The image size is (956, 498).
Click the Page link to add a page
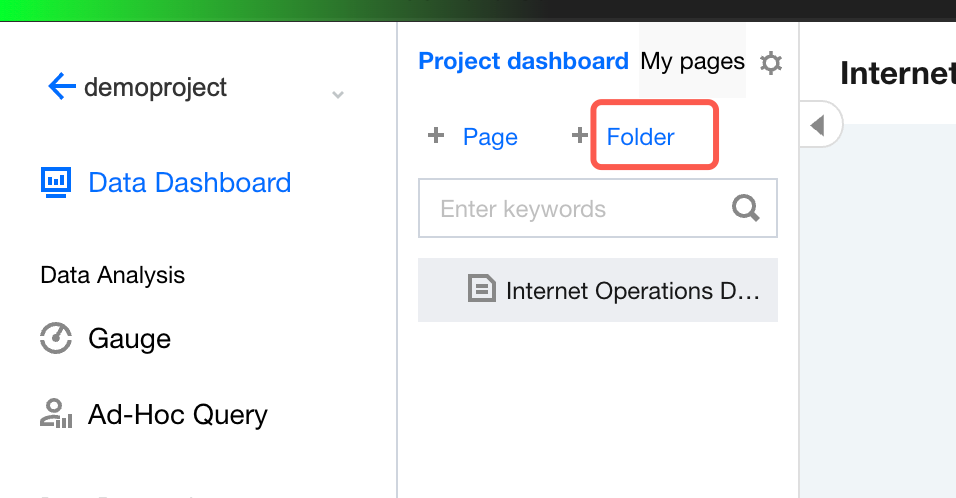490,137
